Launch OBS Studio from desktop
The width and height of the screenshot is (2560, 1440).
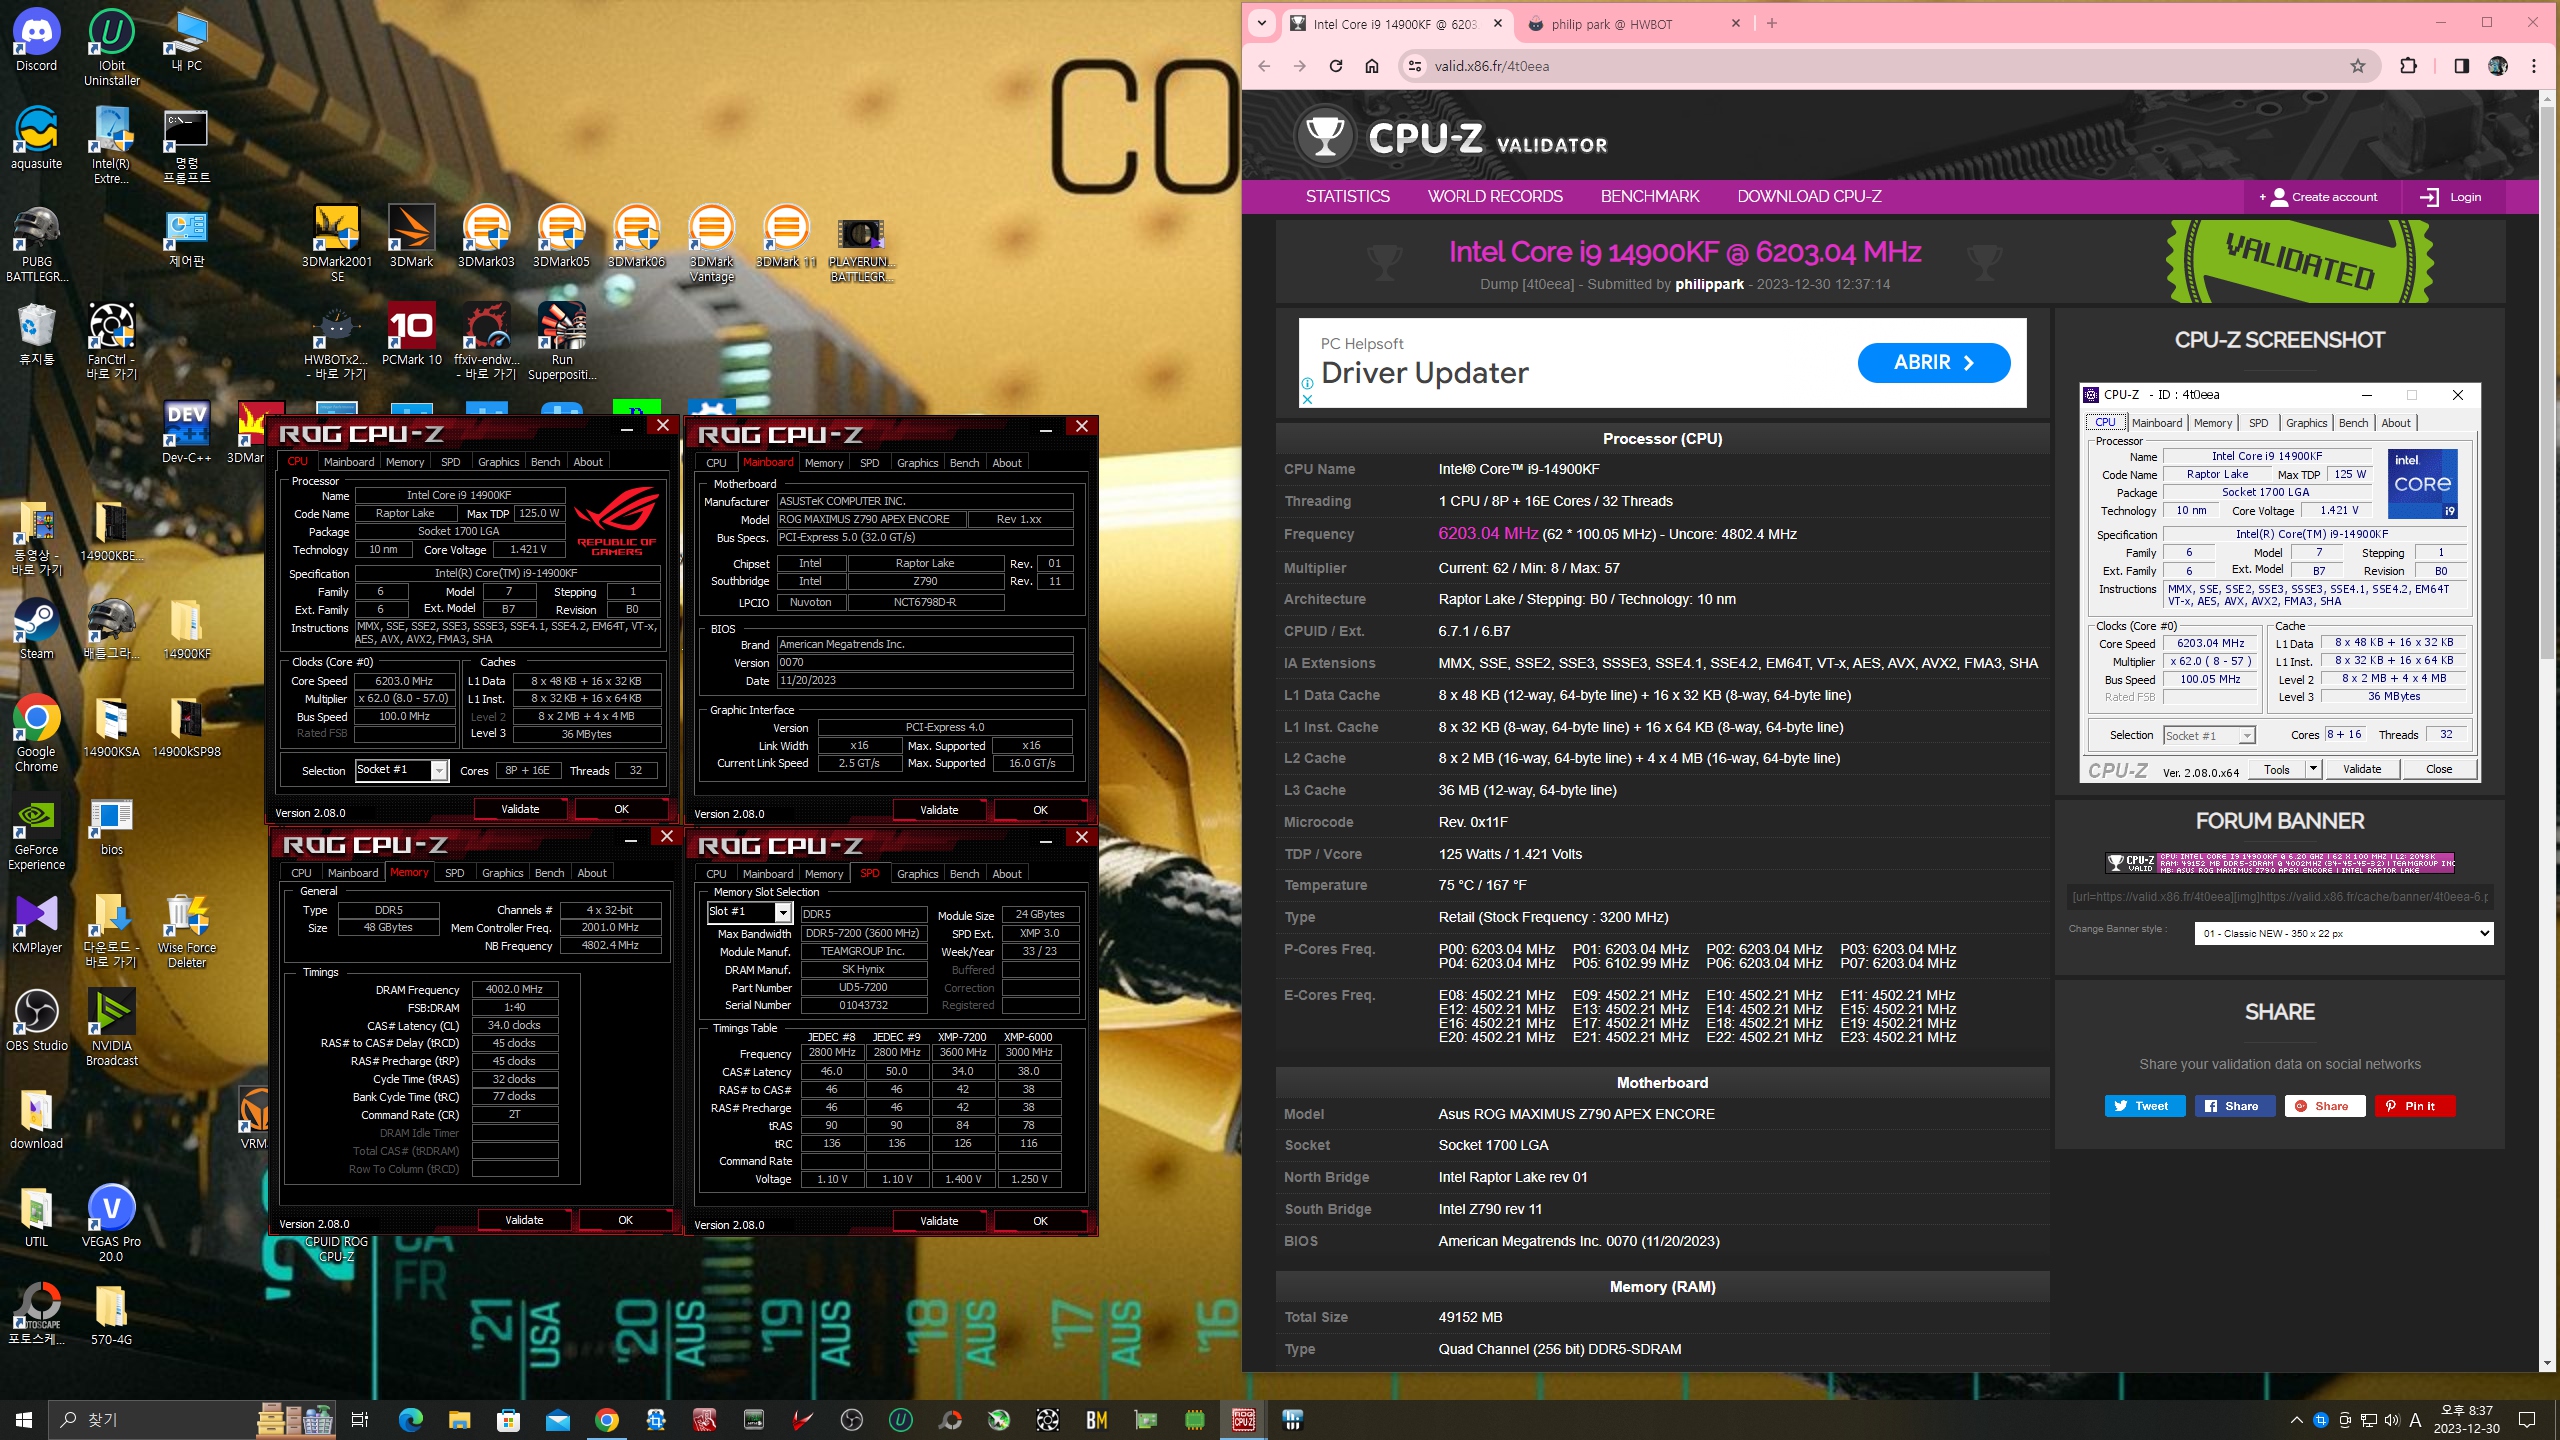(x=37, y=1020)
